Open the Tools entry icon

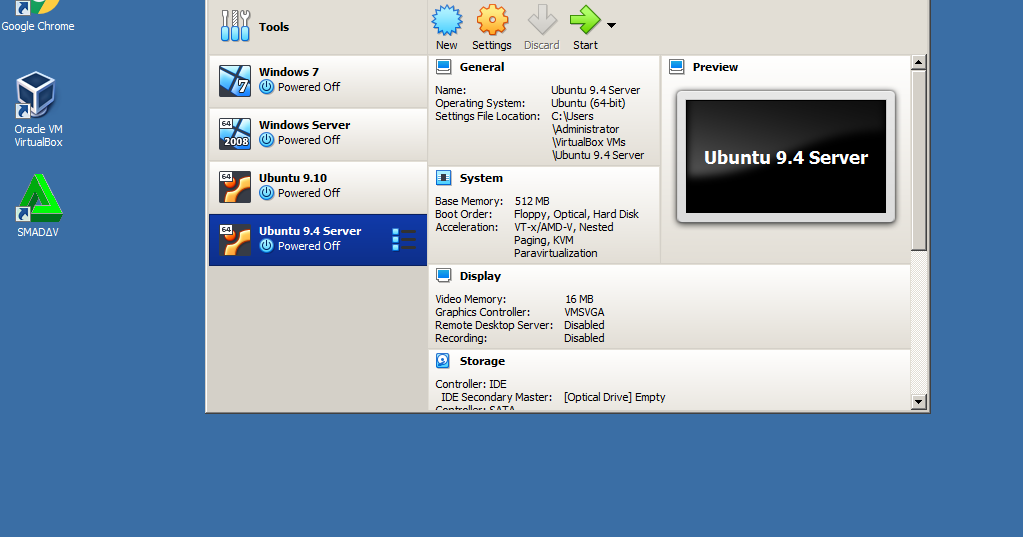click(x=235, y=26)
